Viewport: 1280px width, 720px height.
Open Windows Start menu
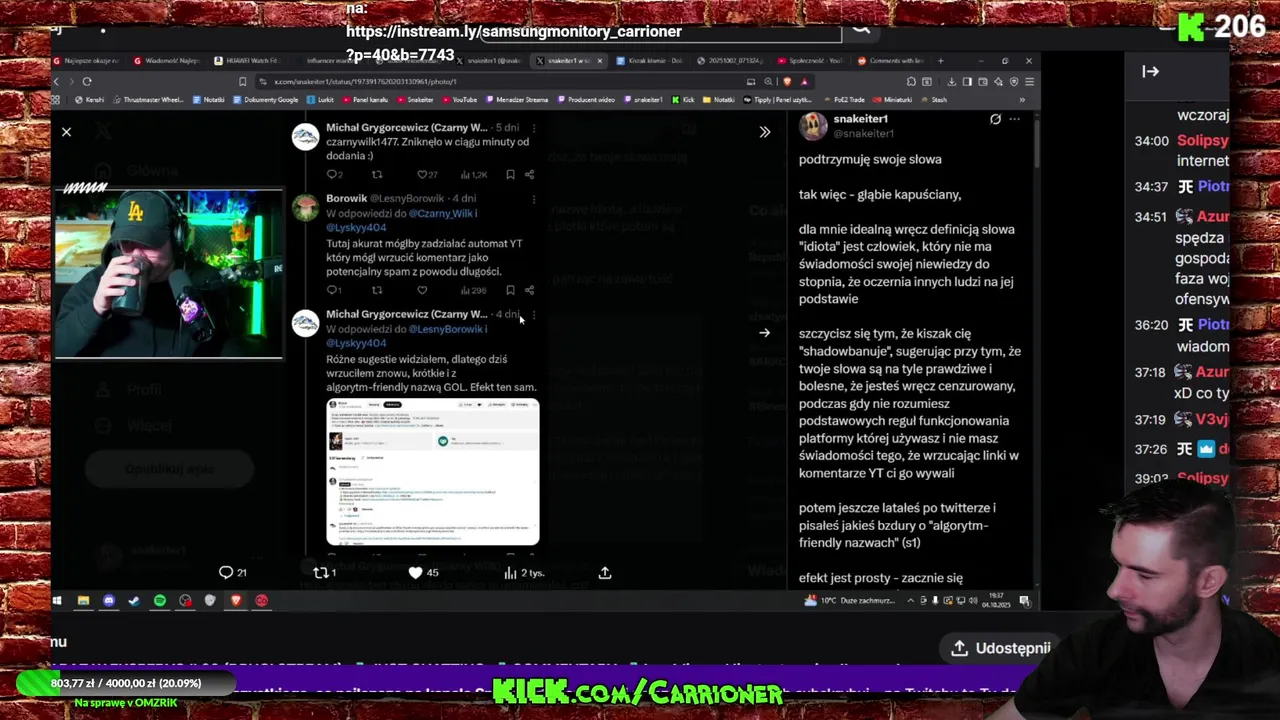click(57, 600)
